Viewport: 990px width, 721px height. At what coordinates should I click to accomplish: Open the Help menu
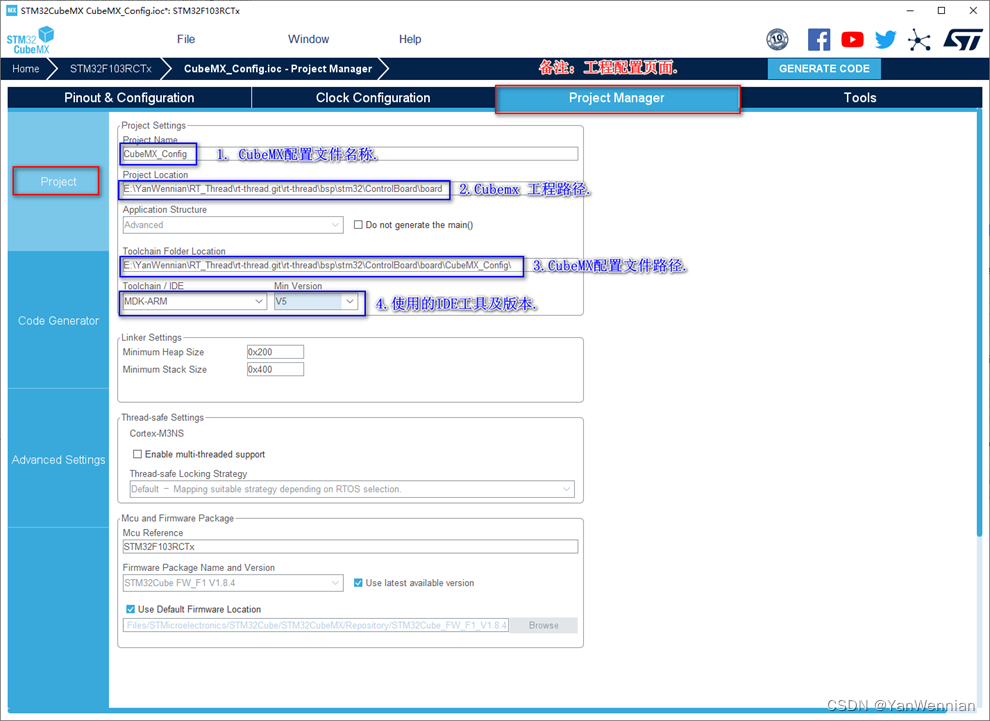tap(410, 39)
